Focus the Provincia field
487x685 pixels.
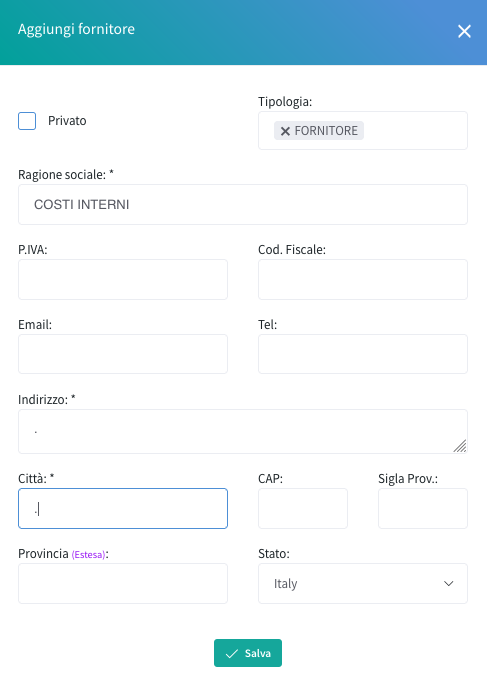pyautogui.click(x=123, y=584)
